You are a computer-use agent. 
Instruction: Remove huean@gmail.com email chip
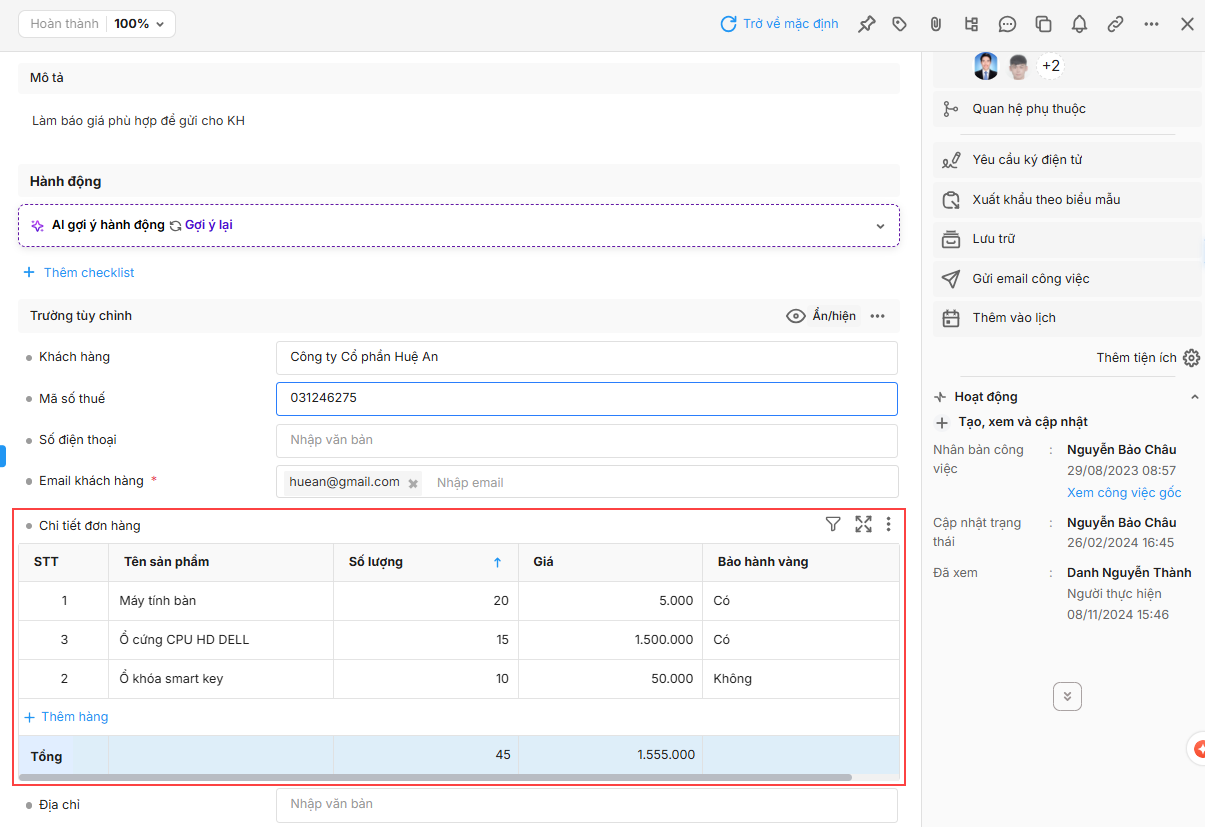coord(412,483)
